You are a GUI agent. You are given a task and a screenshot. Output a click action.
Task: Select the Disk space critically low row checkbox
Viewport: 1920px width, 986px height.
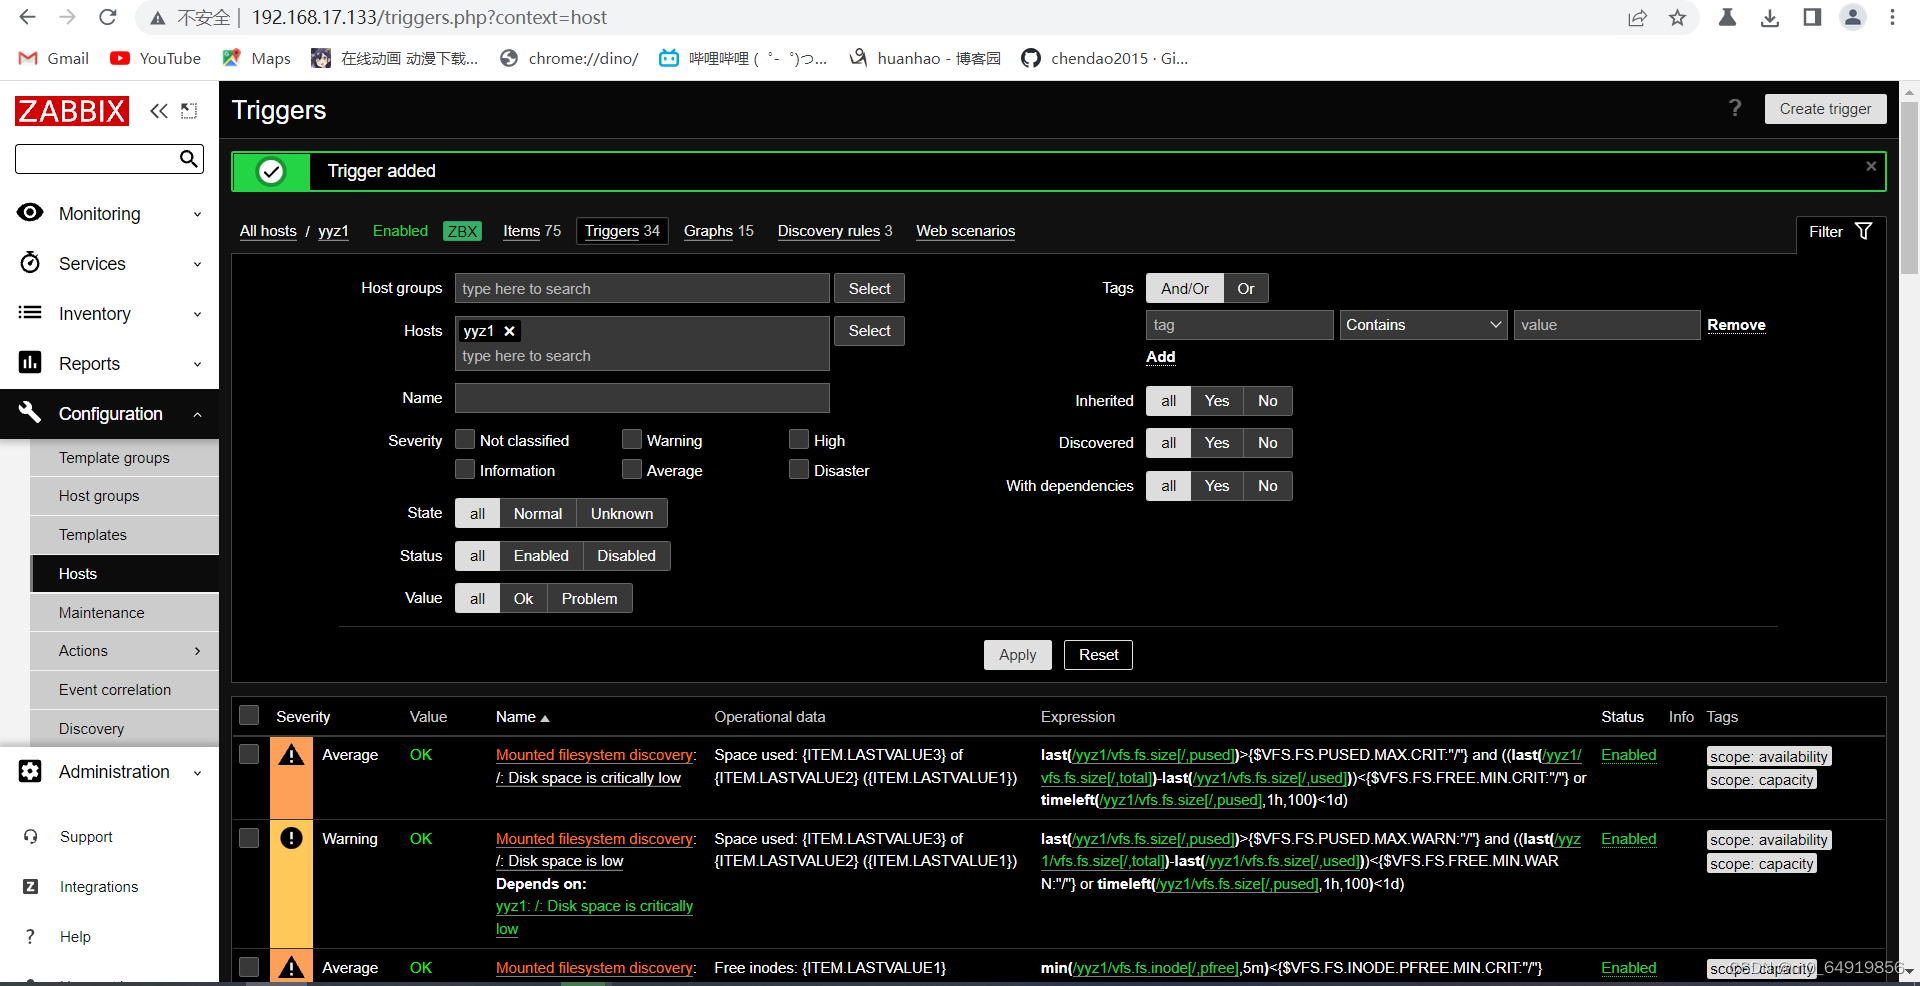pyautogui.click(x=249, y=754)
